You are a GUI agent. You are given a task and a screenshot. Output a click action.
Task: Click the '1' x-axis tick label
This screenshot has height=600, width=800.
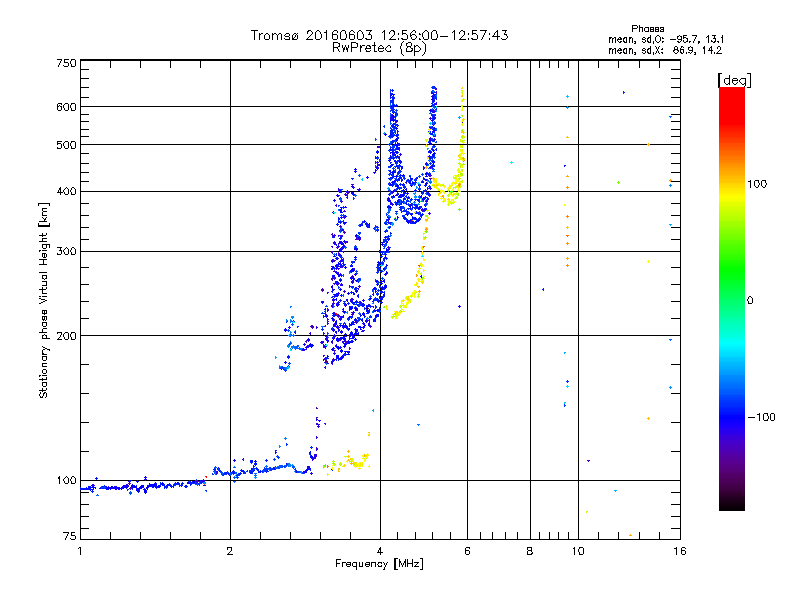point(80,551)
